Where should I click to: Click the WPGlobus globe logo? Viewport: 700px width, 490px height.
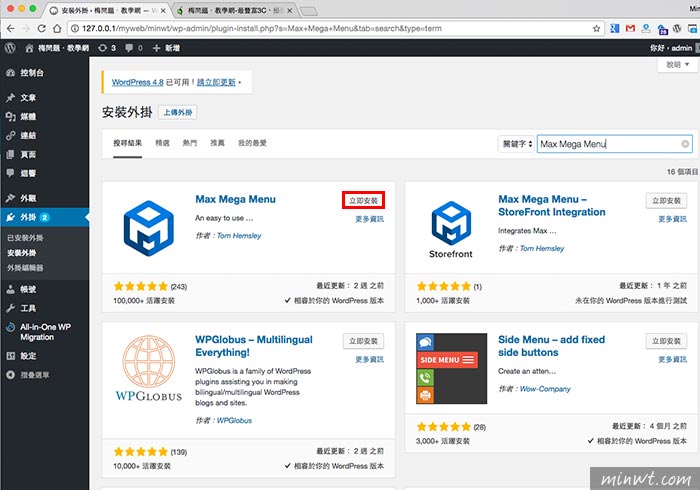[149, 369]
